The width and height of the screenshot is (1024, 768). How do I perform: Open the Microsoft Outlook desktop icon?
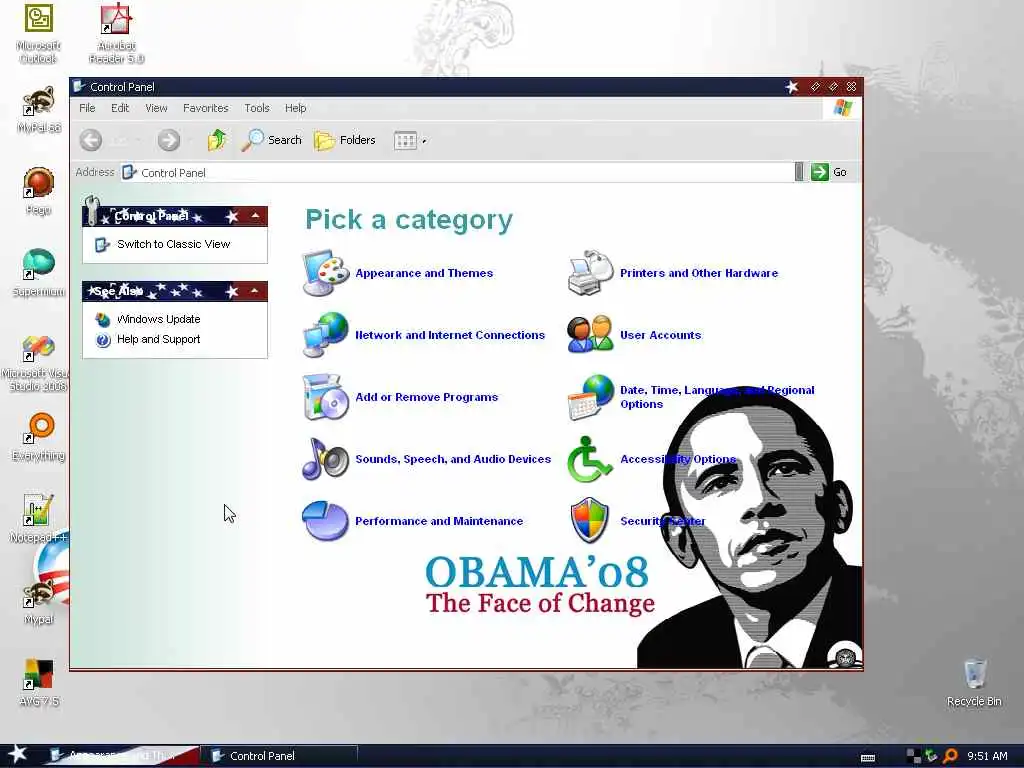(x=39, y=34)
